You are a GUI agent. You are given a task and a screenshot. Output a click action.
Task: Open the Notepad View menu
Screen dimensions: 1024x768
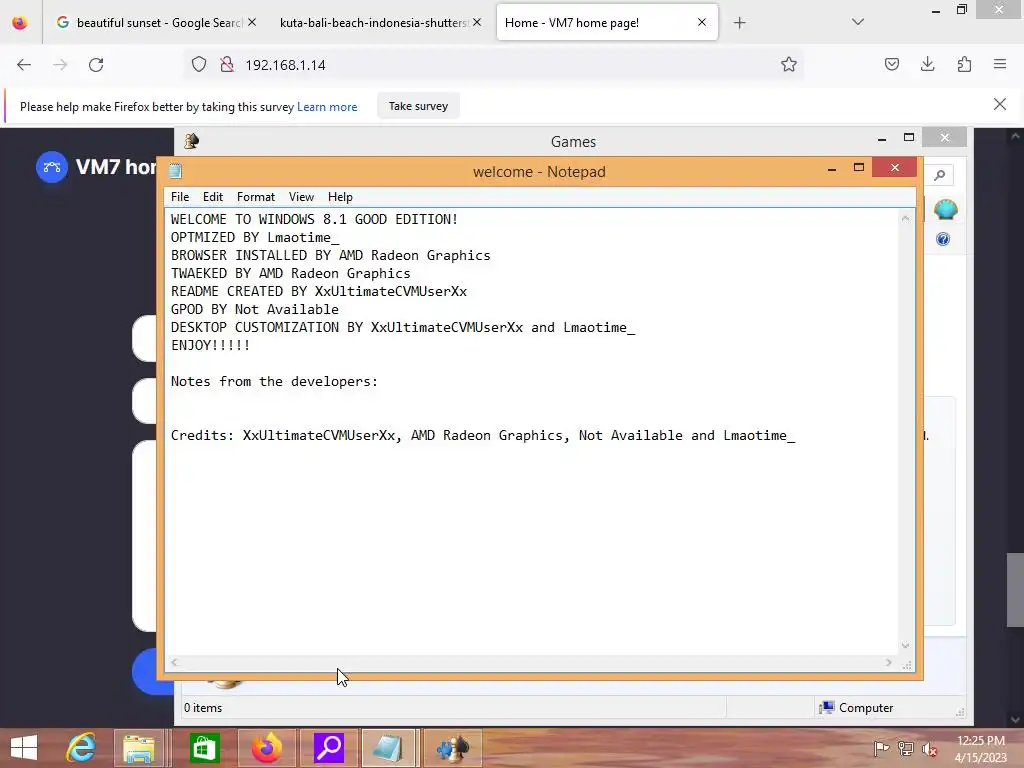pyautogui.click(x=301, y=197)
